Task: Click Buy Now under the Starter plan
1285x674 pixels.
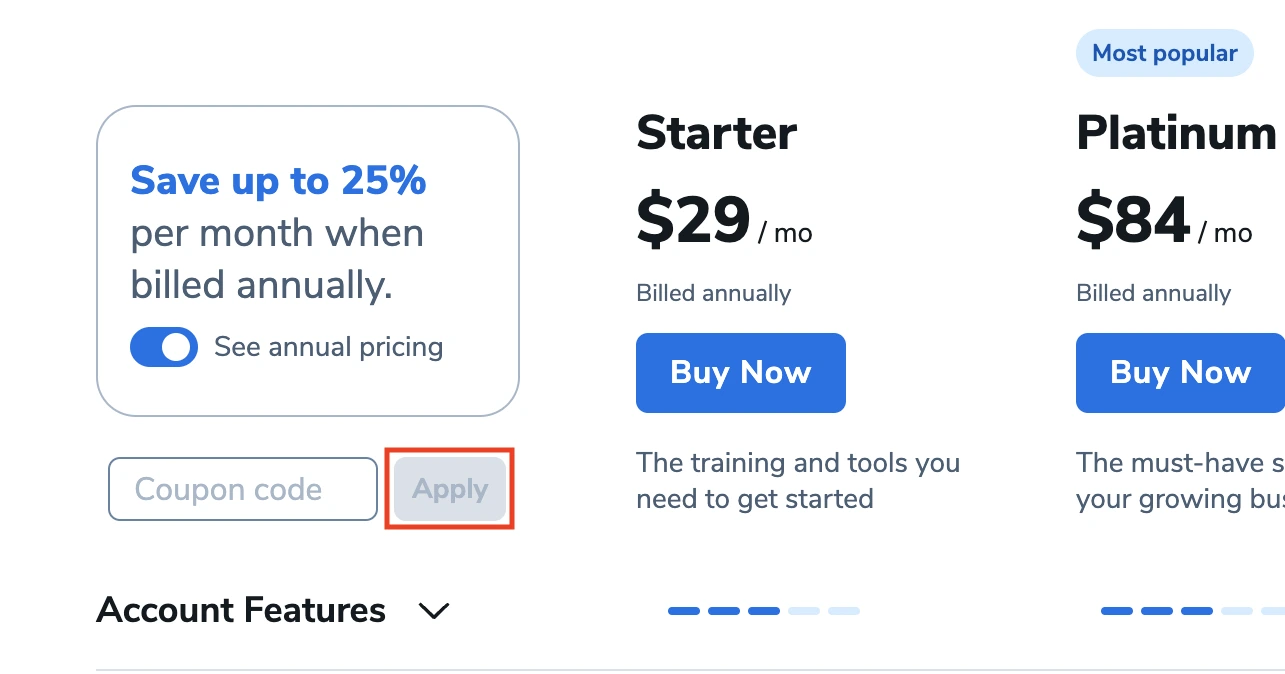Action: pos(741,373)
